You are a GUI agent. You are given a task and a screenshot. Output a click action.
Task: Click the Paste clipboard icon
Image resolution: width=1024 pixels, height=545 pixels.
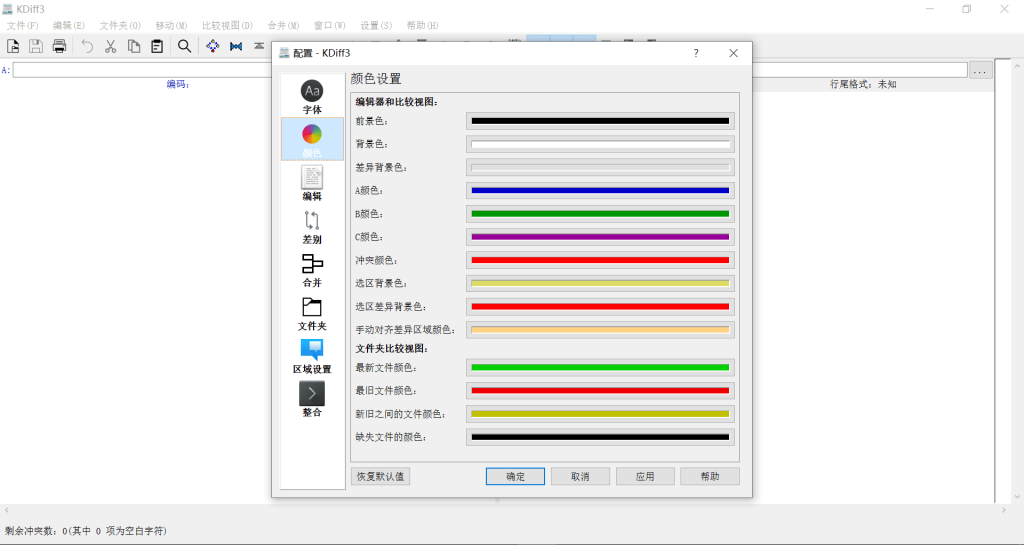157,46
